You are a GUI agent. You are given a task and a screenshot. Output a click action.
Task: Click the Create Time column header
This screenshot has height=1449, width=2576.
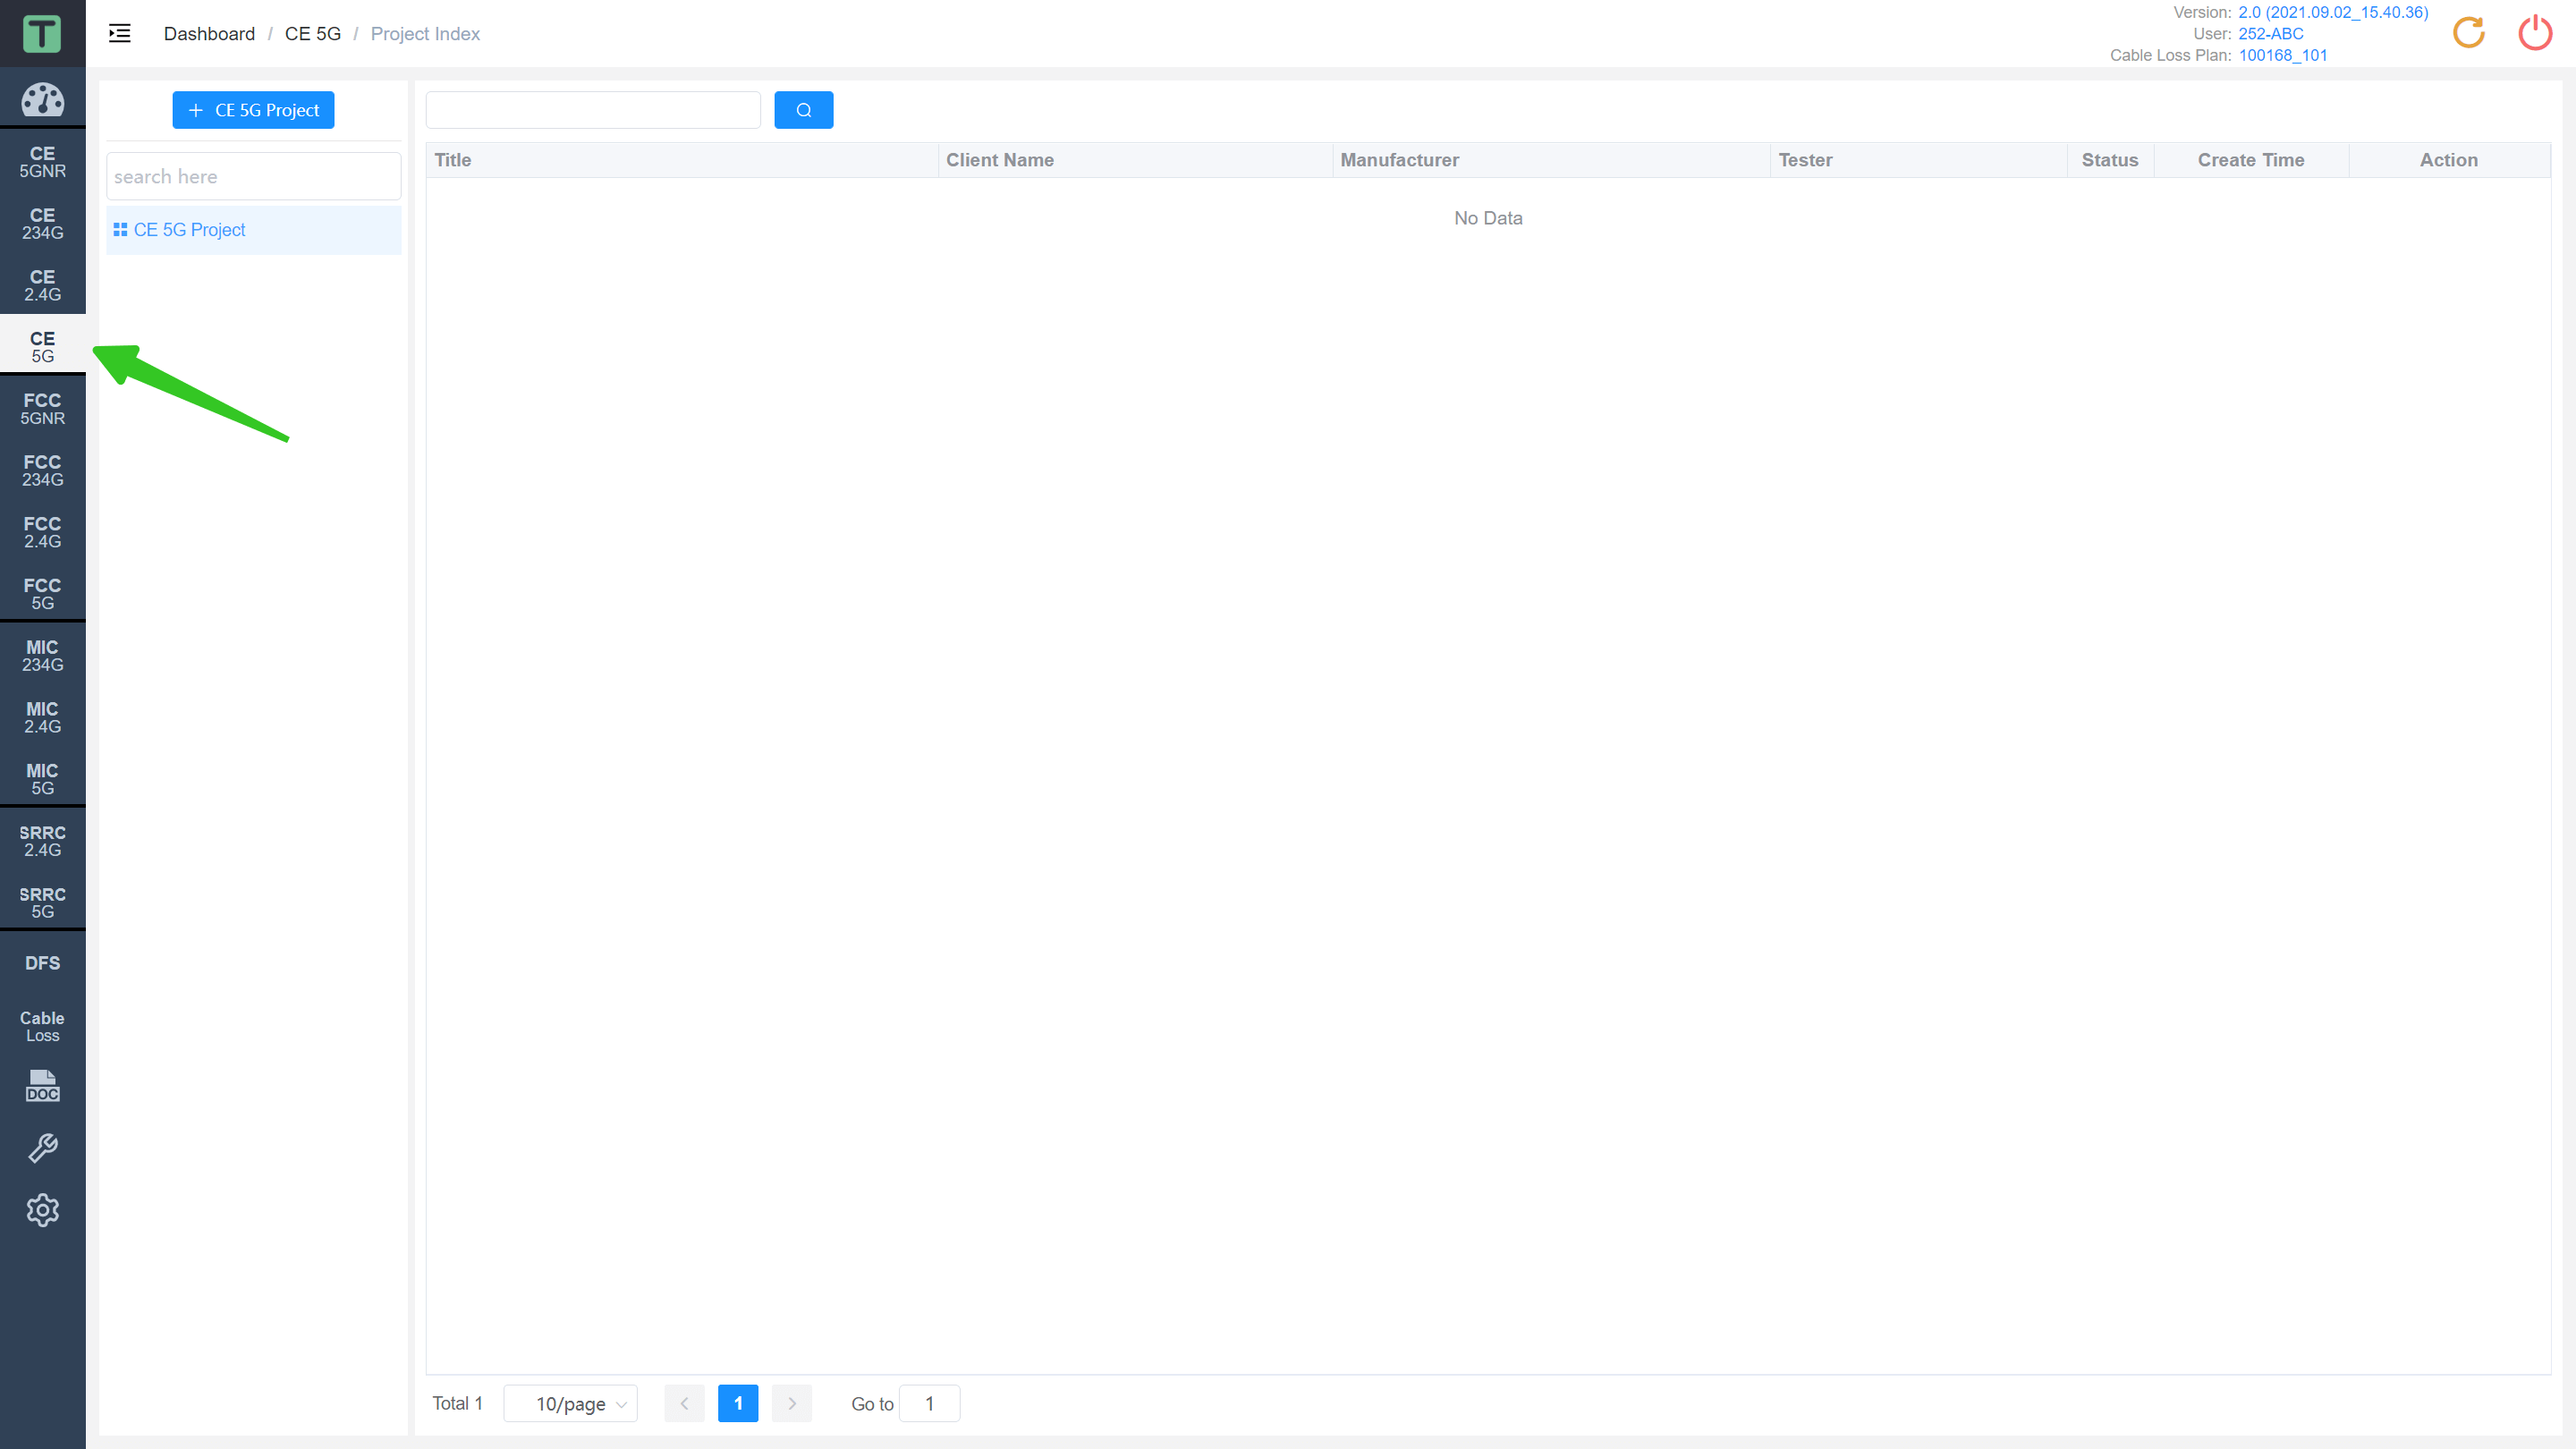(x=2251, y=160)
